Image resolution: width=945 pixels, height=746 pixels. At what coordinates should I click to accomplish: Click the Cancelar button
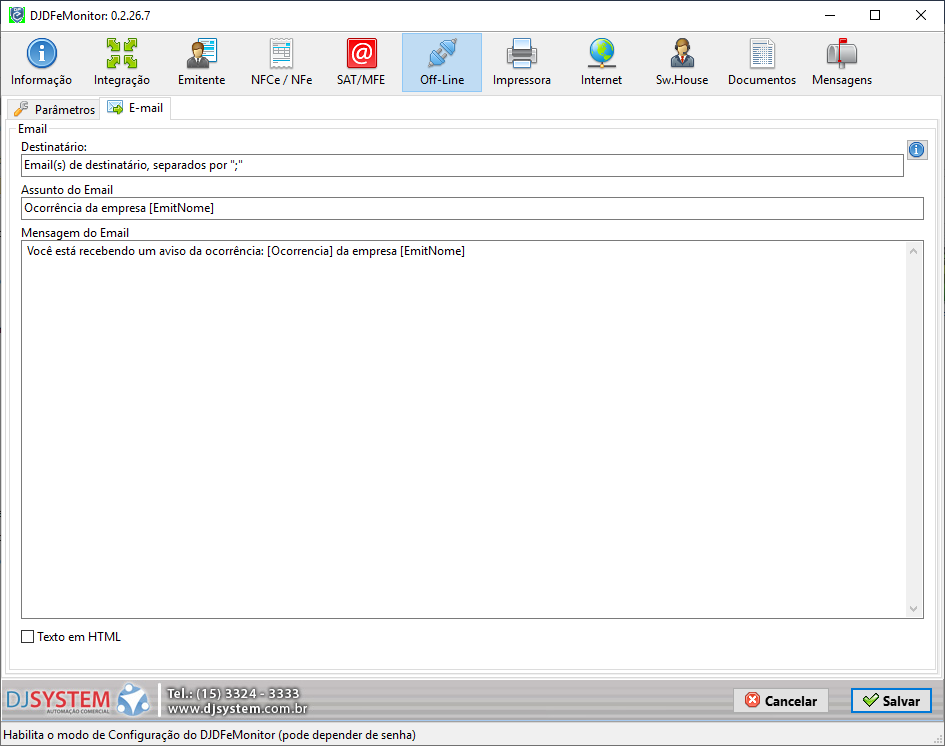[x=781, y=701]
